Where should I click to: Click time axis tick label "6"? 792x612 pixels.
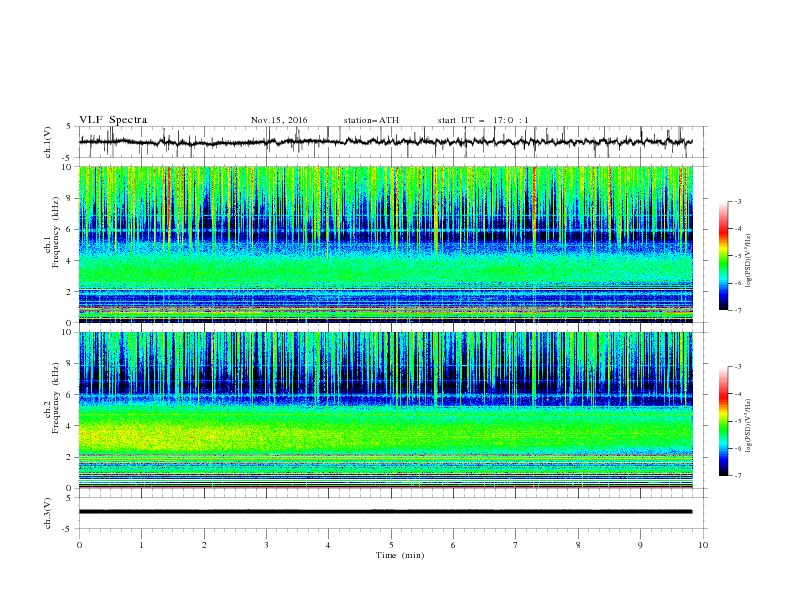pos(453,545)
